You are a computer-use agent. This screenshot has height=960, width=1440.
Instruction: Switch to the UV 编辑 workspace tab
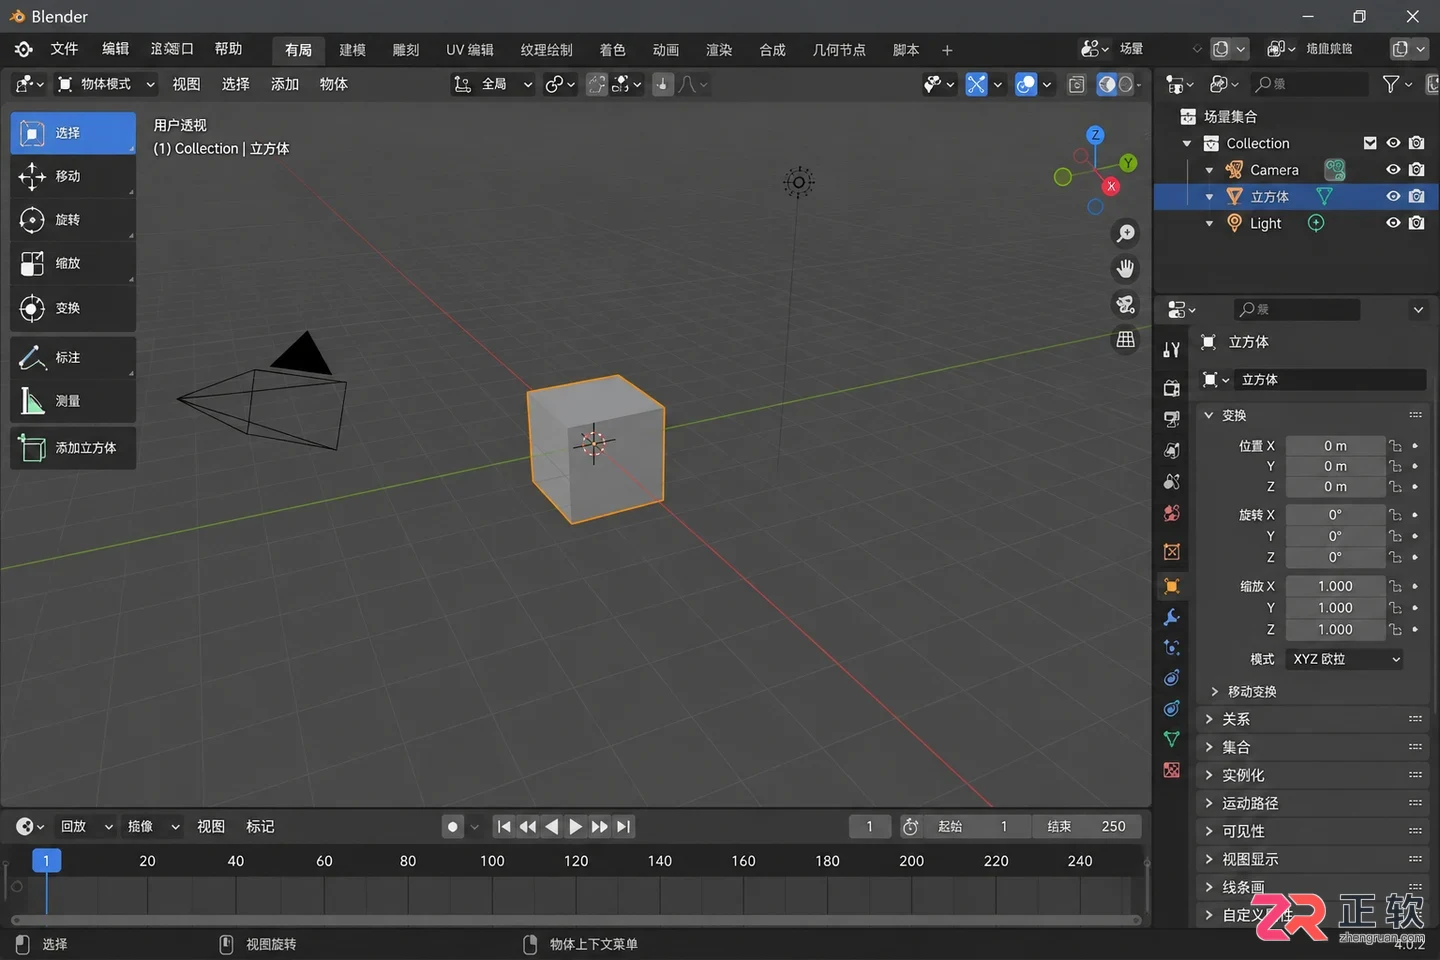click(x=470, y=50)
